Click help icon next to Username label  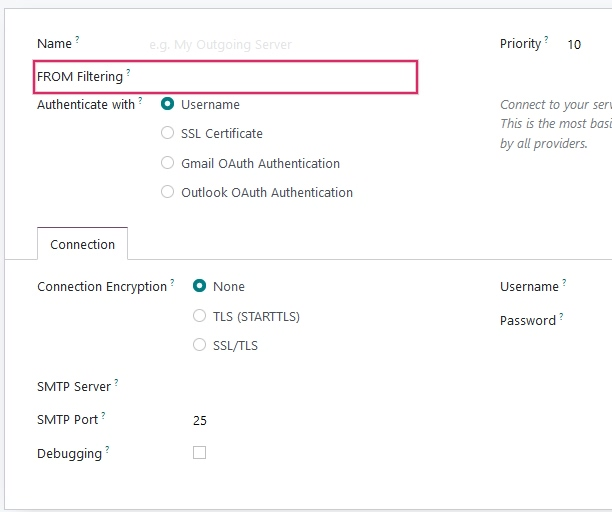(564, 283)
